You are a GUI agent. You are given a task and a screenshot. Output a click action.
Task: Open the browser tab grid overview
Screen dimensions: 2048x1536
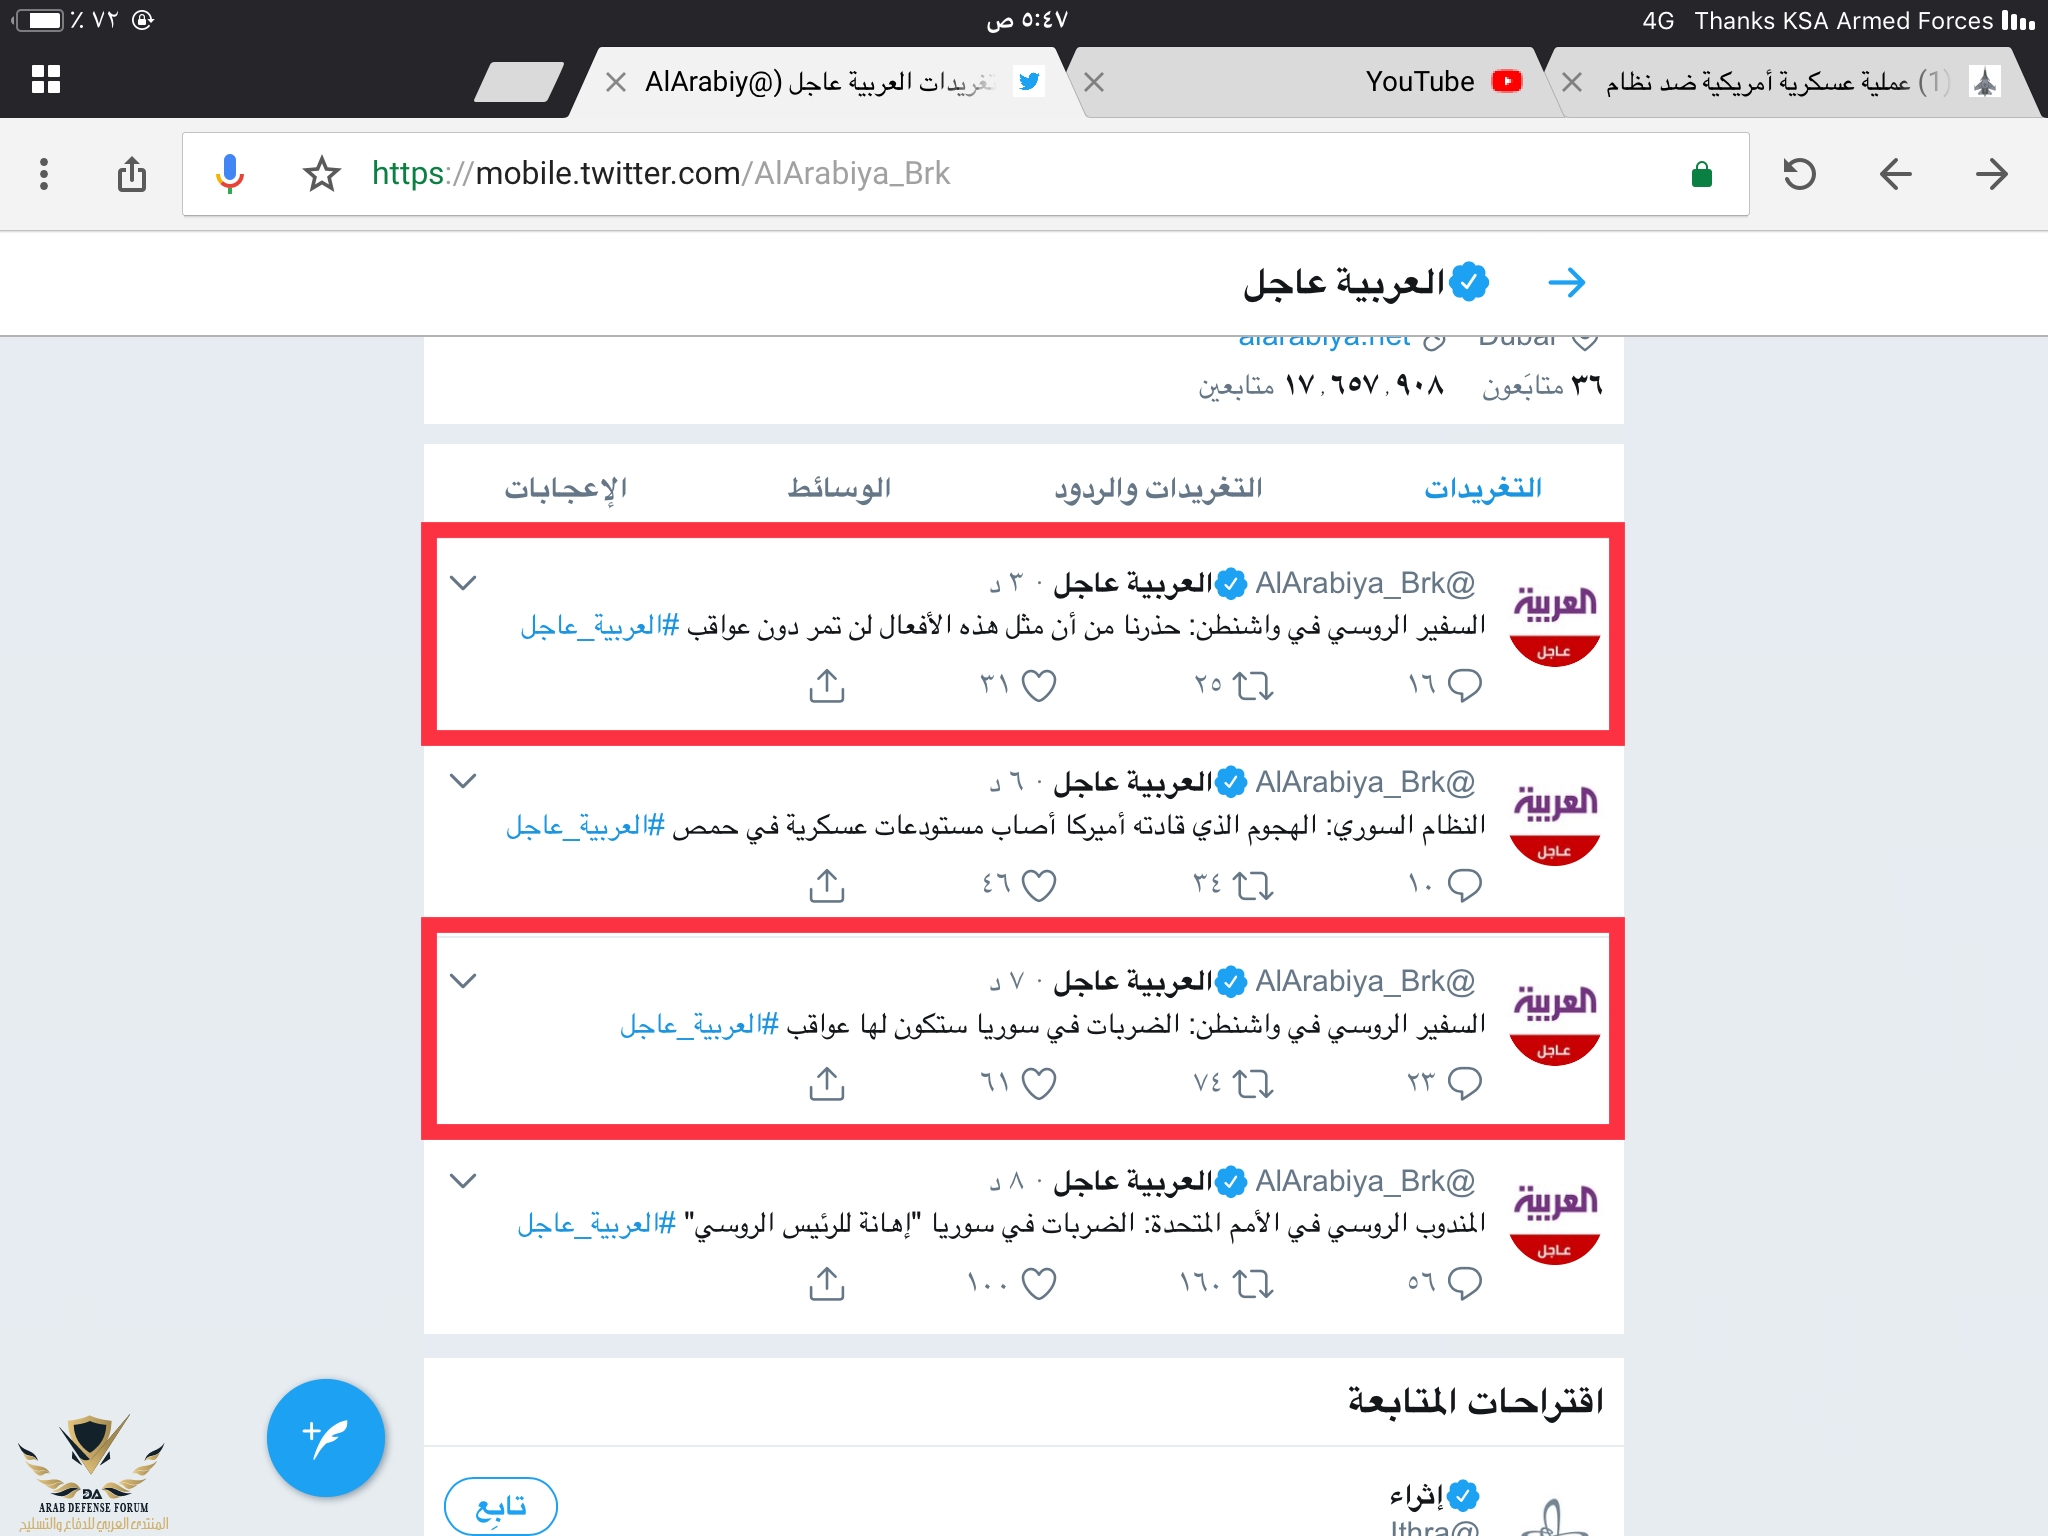46,79
